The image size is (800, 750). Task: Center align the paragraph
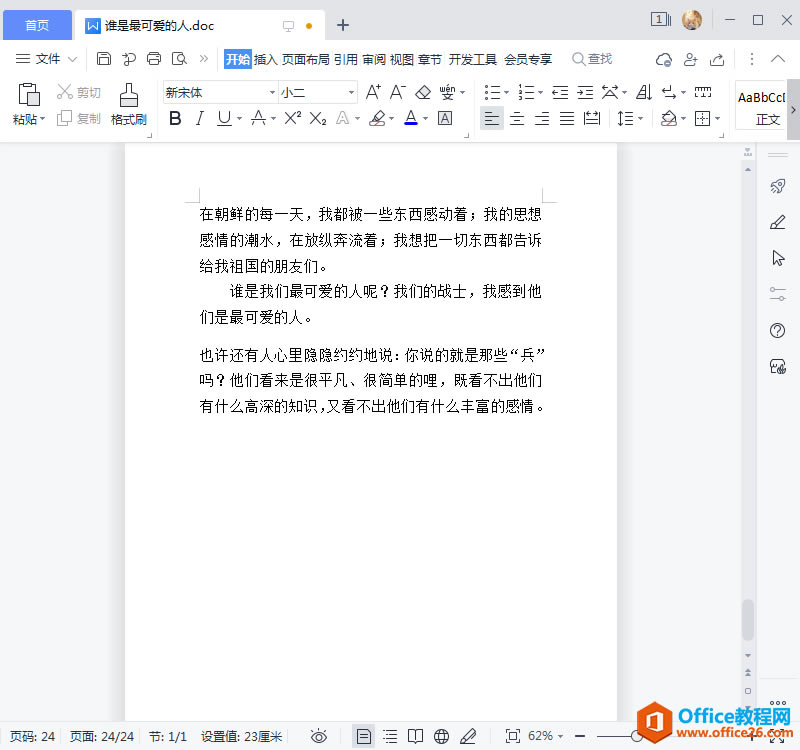[516, 118]
